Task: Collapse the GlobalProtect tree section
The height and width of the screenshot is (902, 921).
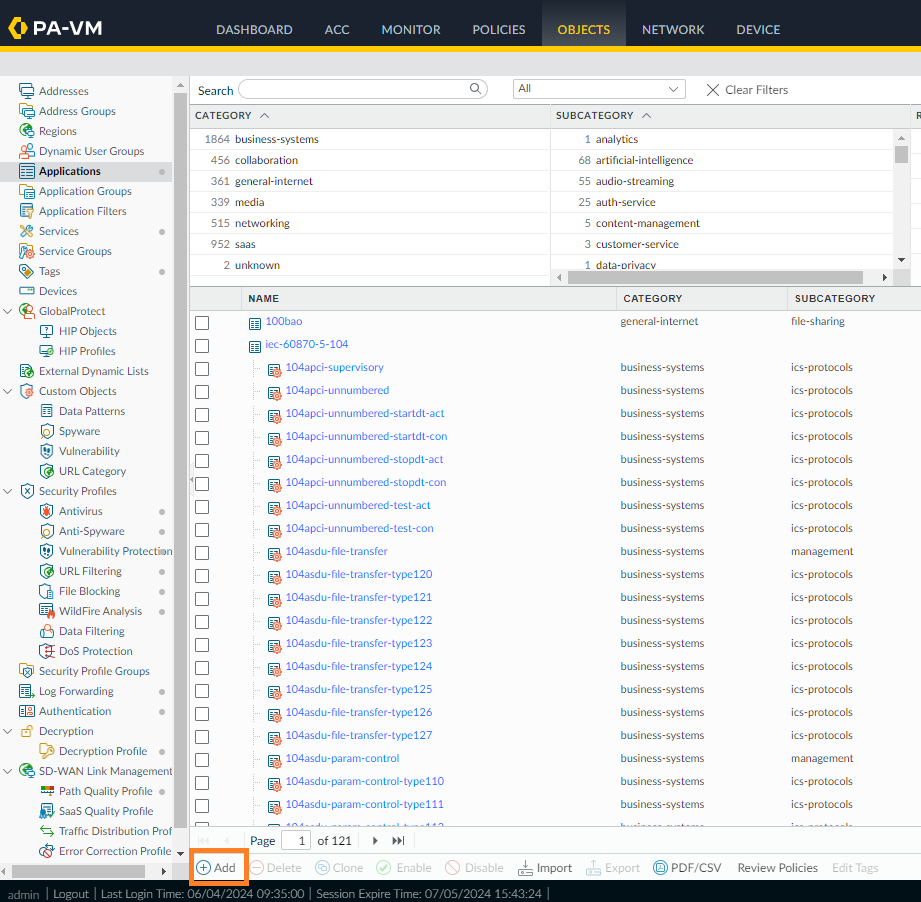Action: [x=9, y=311]
